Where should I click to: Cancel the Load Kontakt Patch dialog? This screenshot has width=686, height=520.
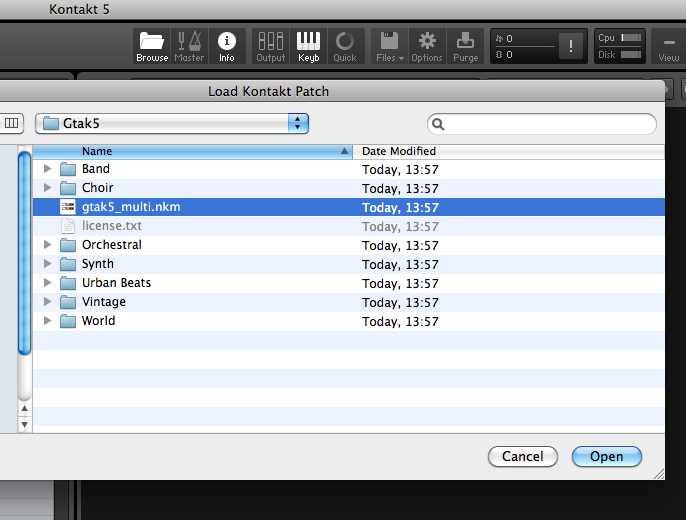(522, 456)
